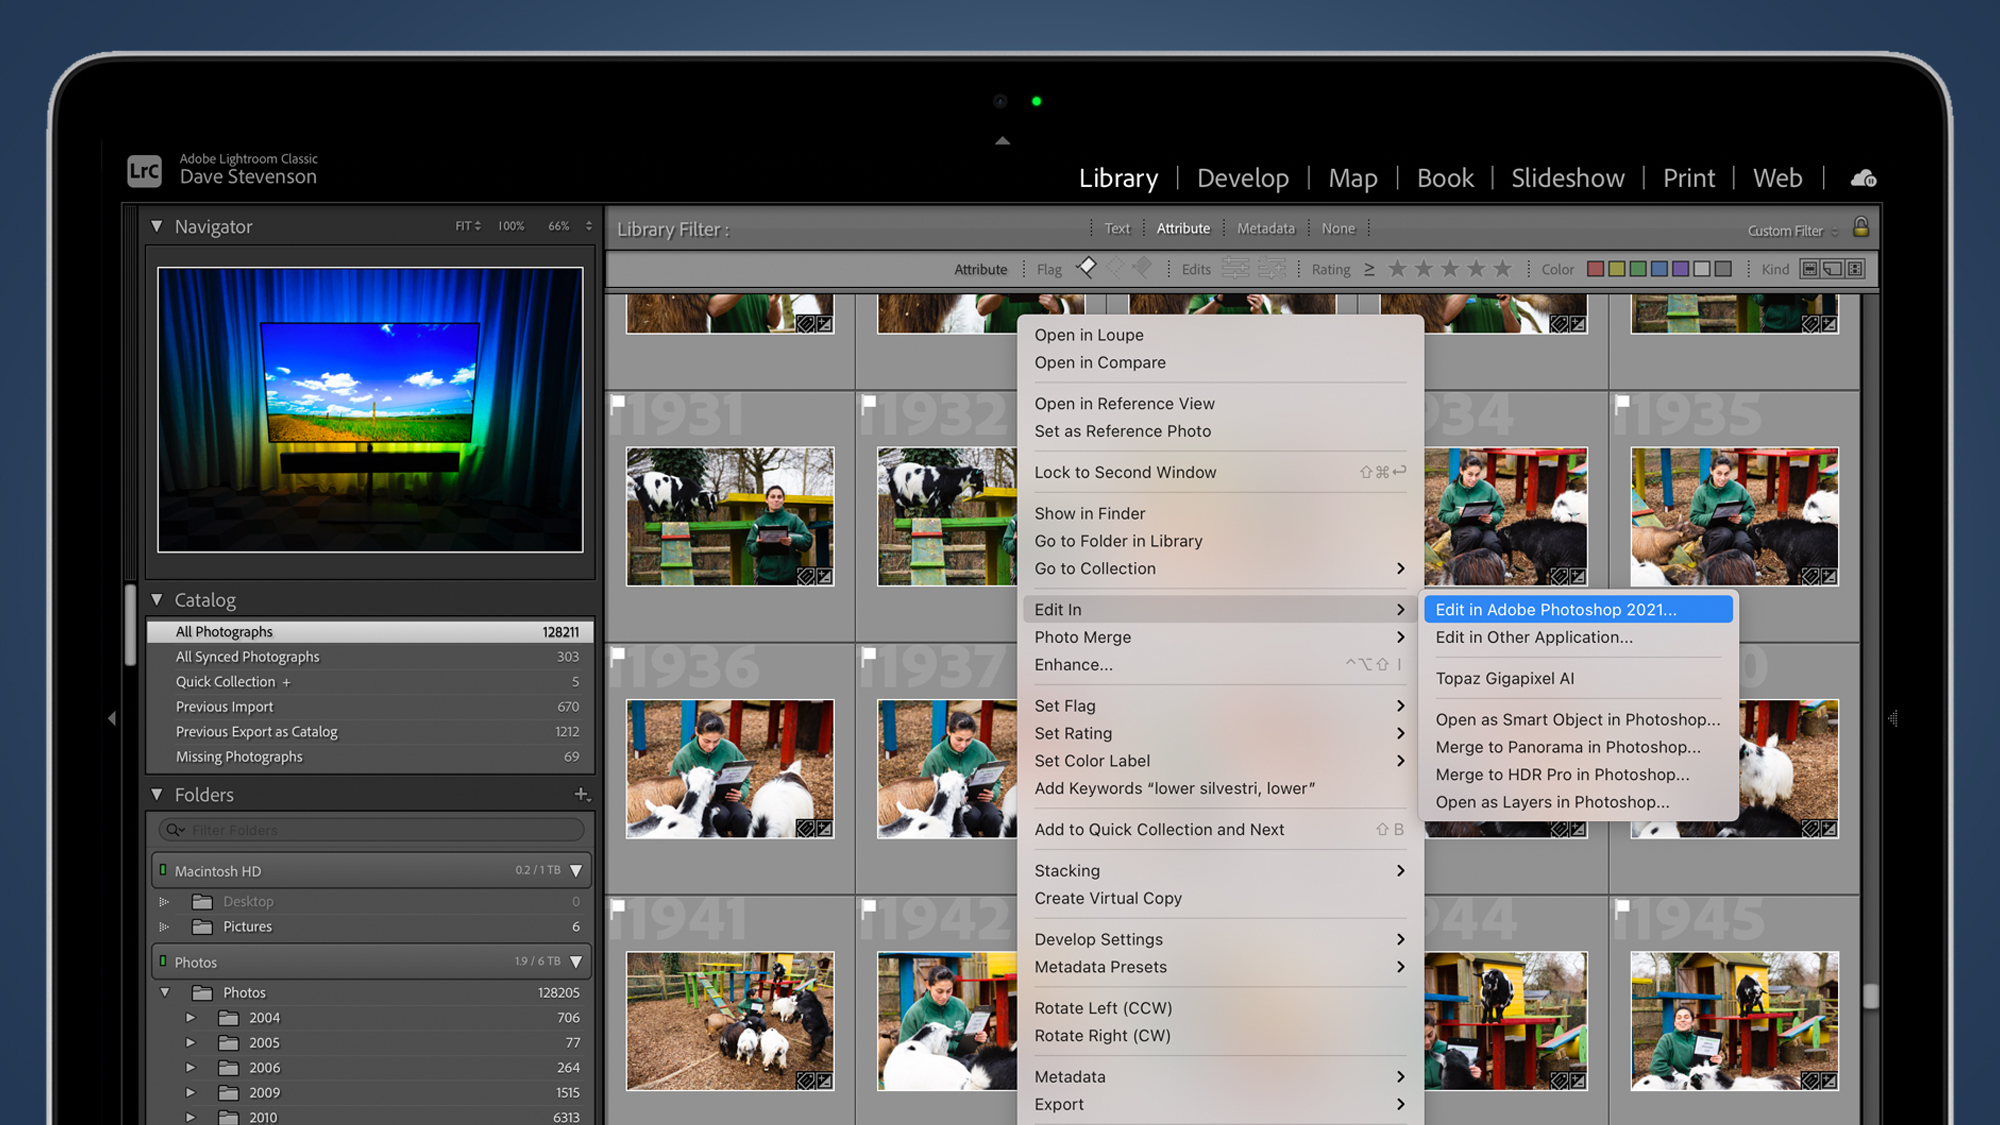This screenshot has height=1125, width=2000.
Task: Filter by Kind videos icon
Action: pos(1855,269)
